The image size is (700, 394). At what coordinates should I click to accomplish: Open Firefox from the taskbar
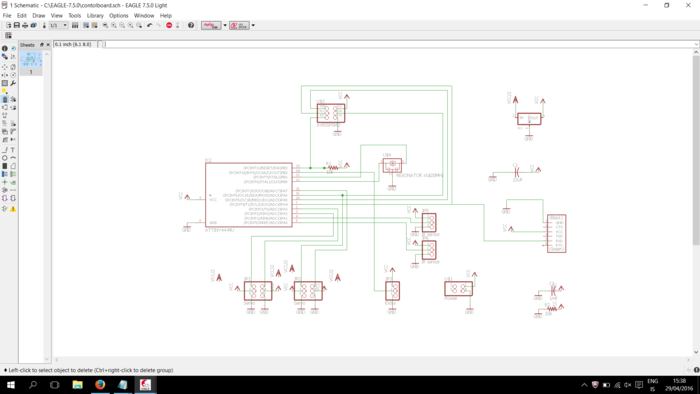[x=100, y=385]
